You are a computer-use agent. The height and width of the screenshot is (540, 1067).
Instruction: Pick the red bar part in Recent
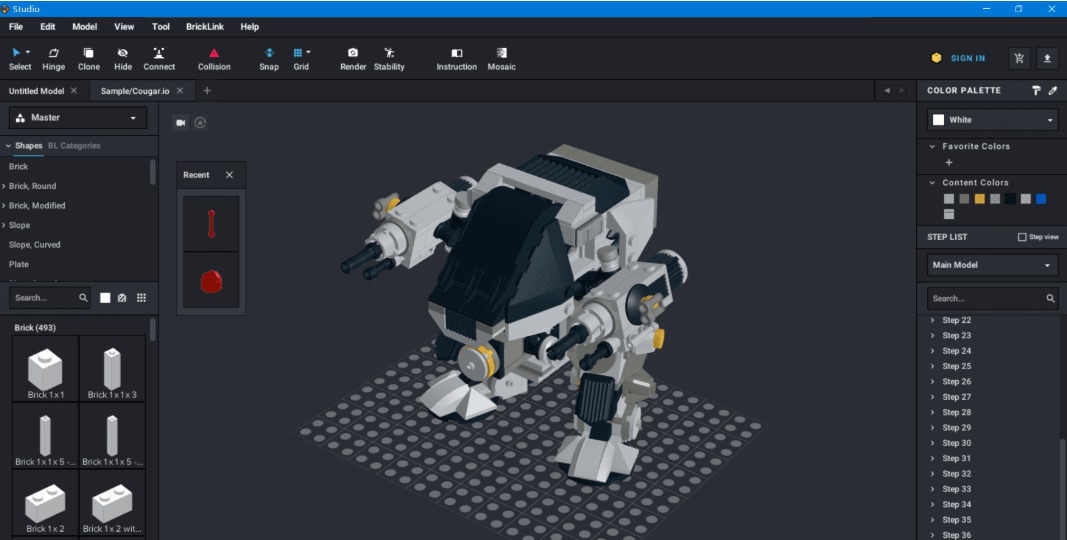pos(211,224)
